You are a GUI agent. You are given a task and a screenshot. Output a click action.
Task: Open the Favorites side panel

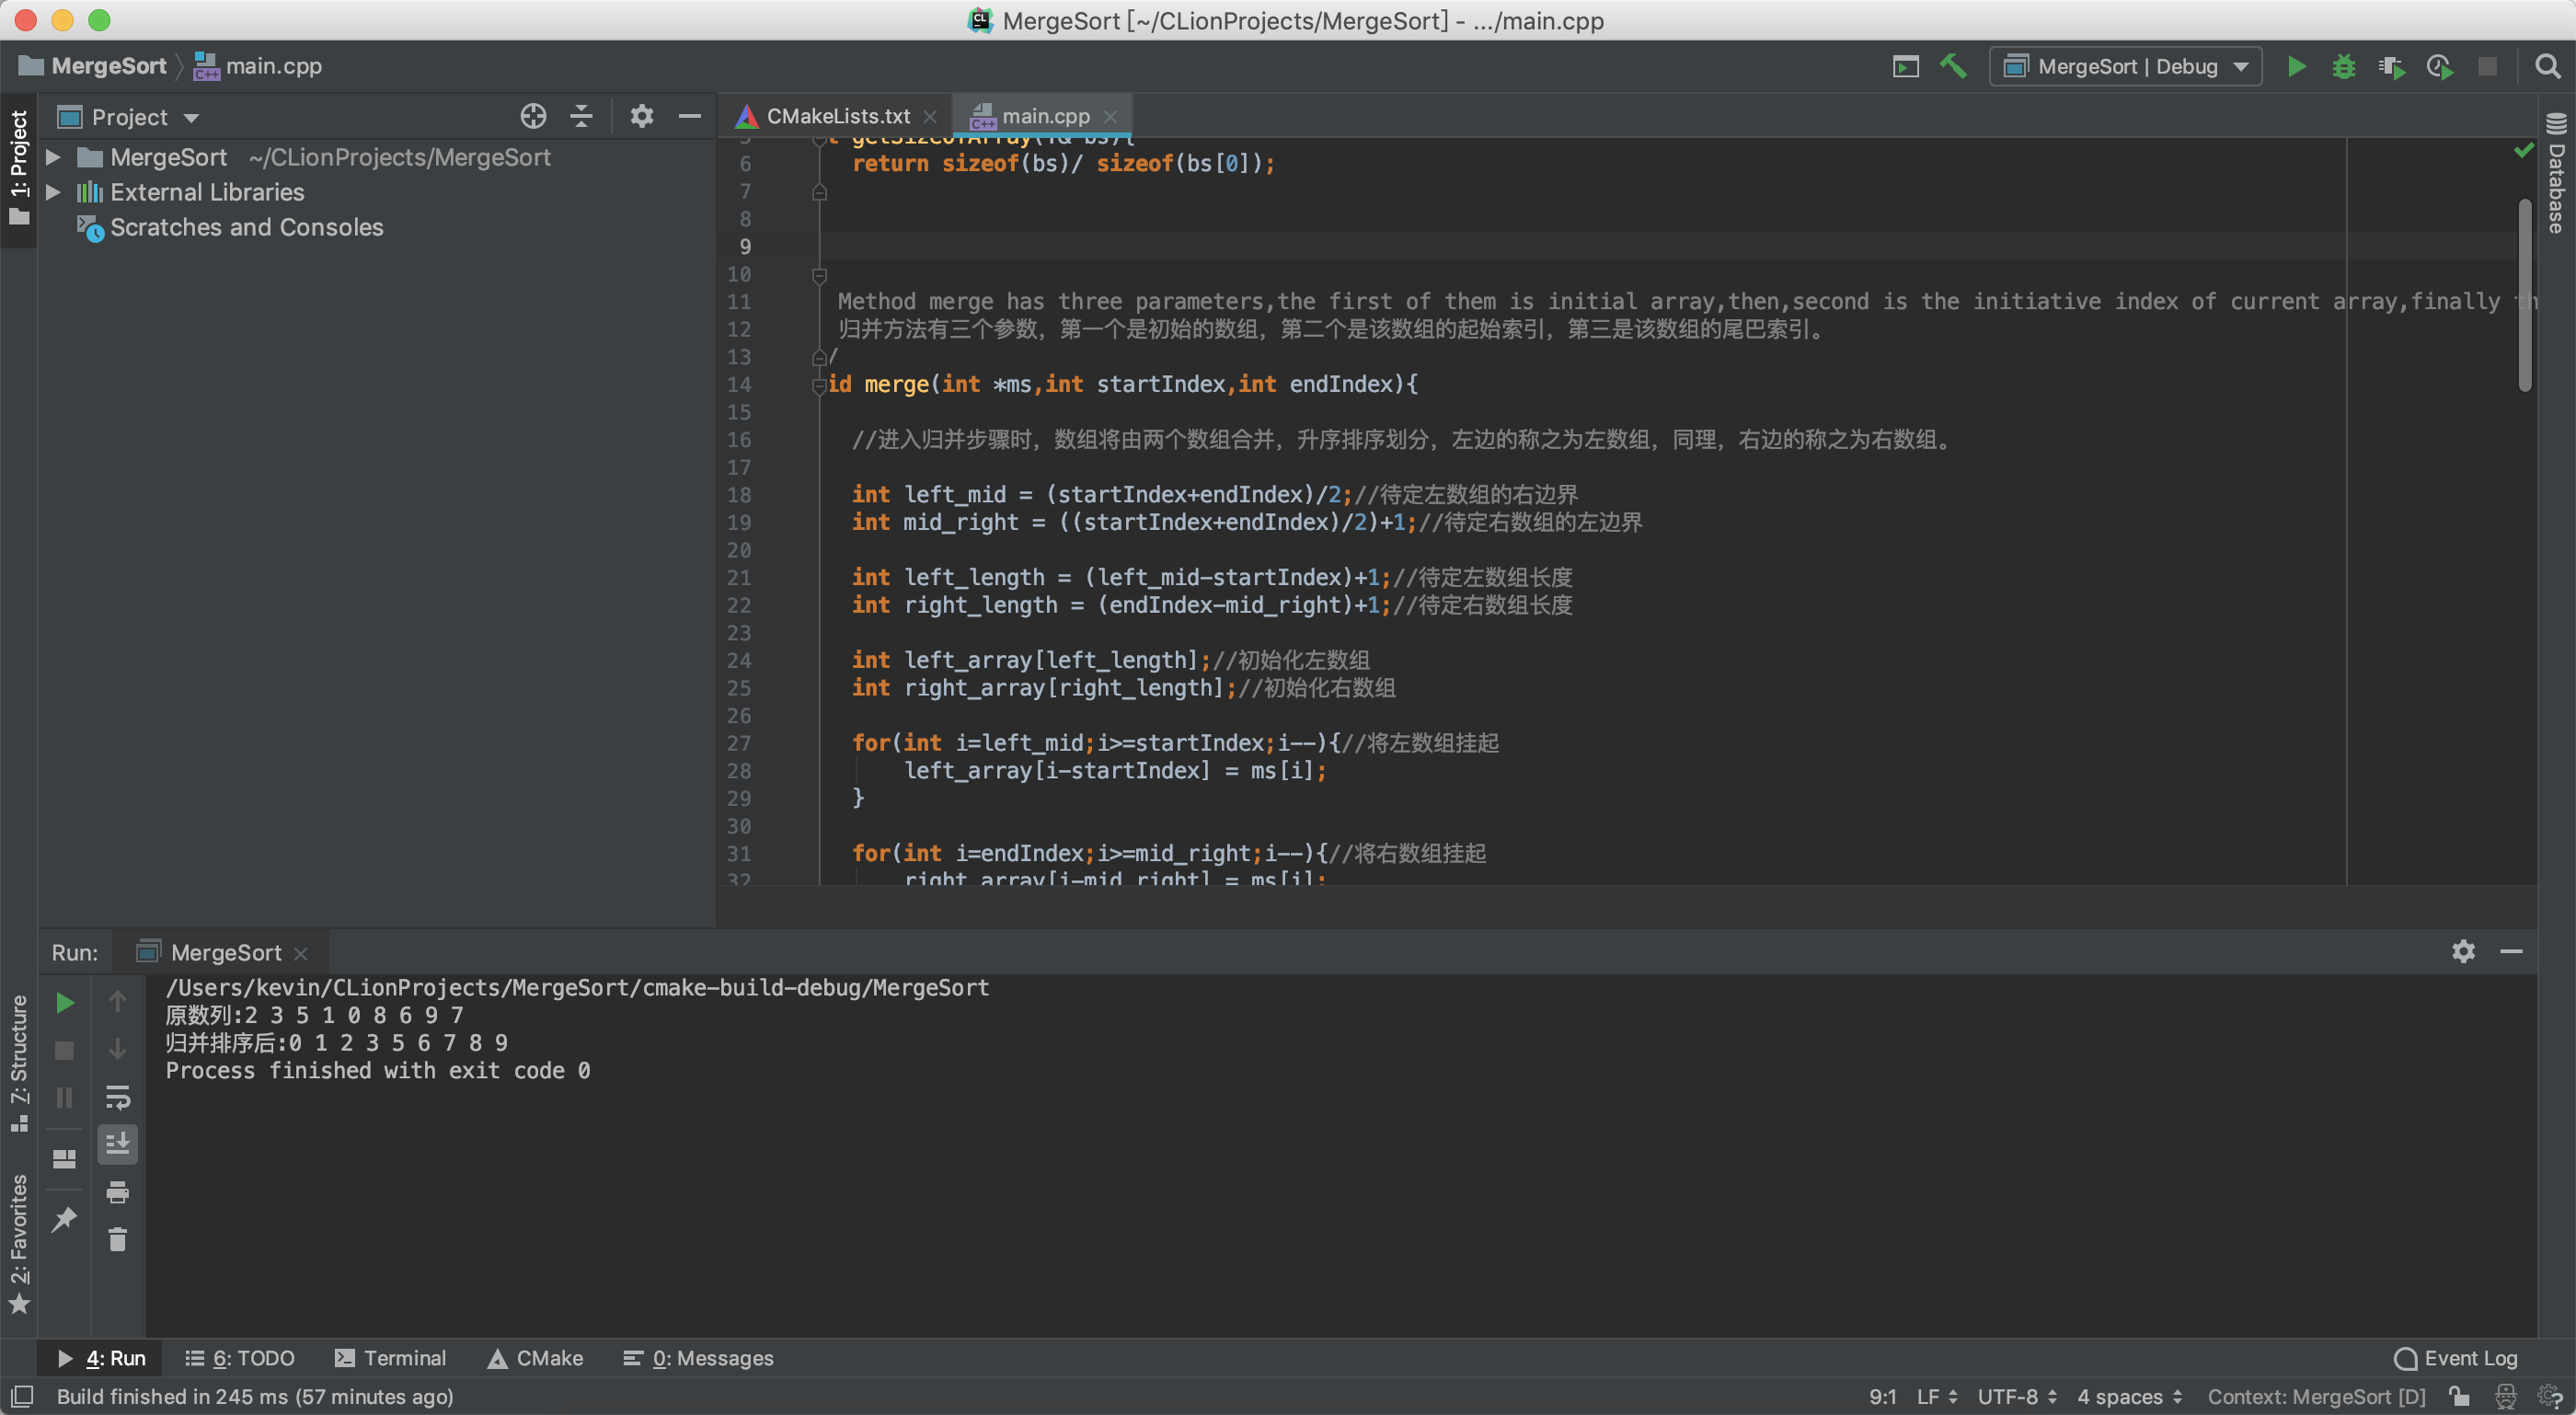[x=19, y=1243]
